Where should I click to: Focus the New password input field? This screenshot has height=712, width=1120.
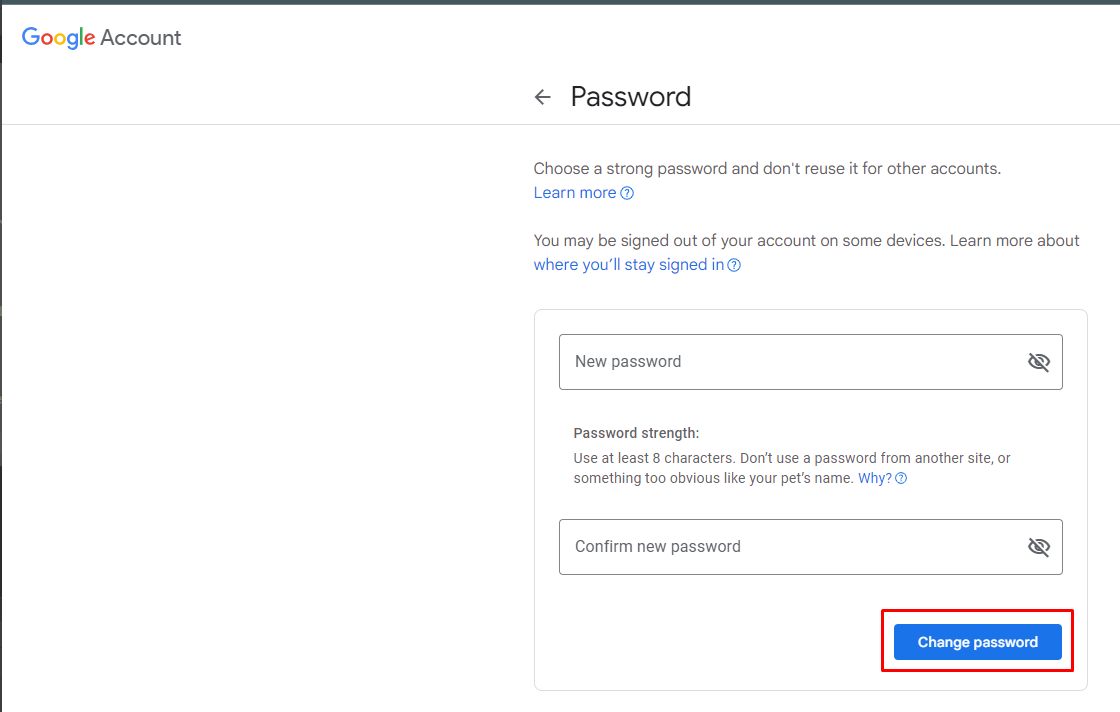(x=790, y=362)
